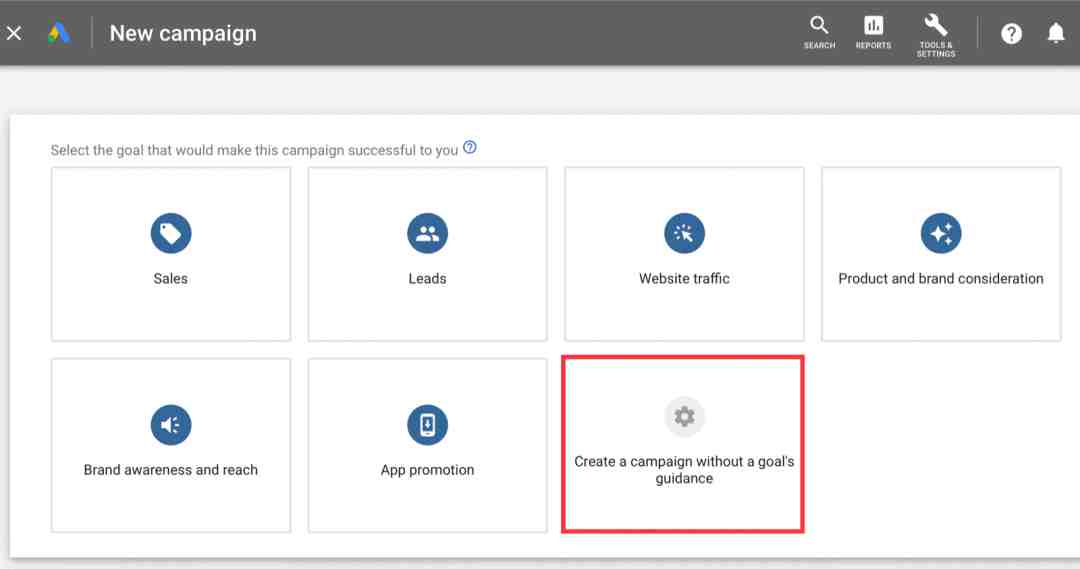The image size is (1080, 569).
Task: Open the Reports menu
Action: click(x=873, y=32)
